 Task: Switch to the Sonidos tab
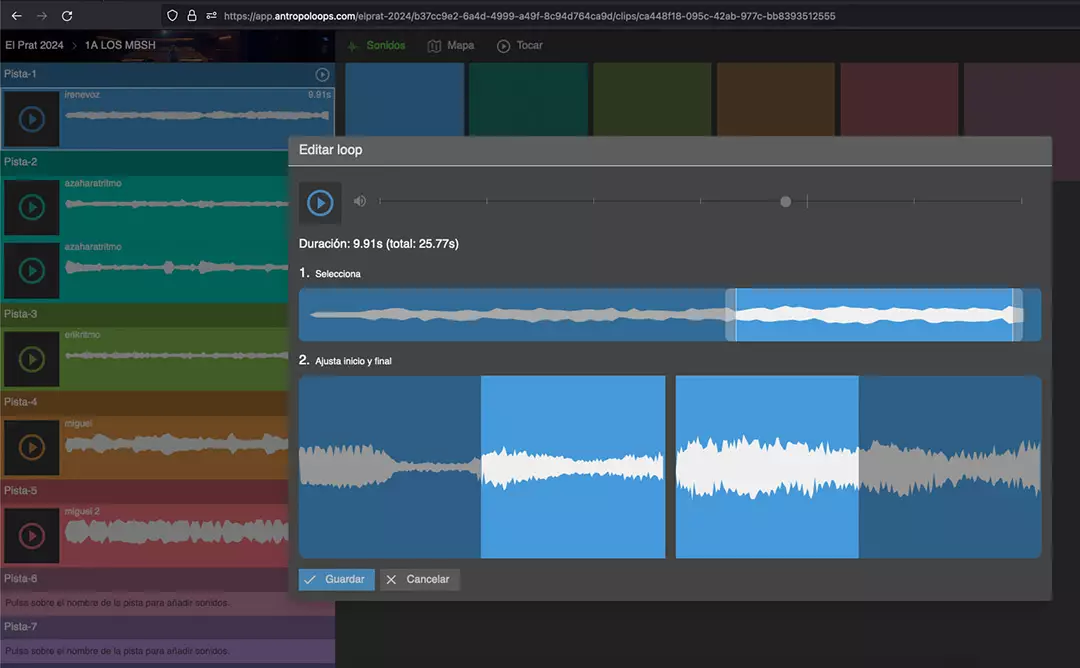(x=376, y=46)
